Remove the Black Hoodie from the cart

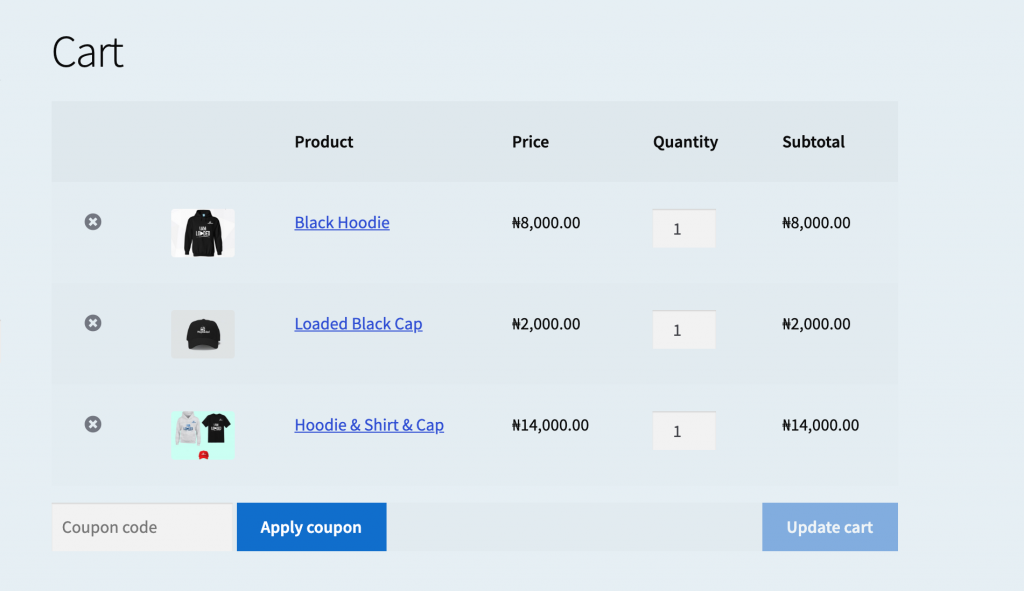93,222
